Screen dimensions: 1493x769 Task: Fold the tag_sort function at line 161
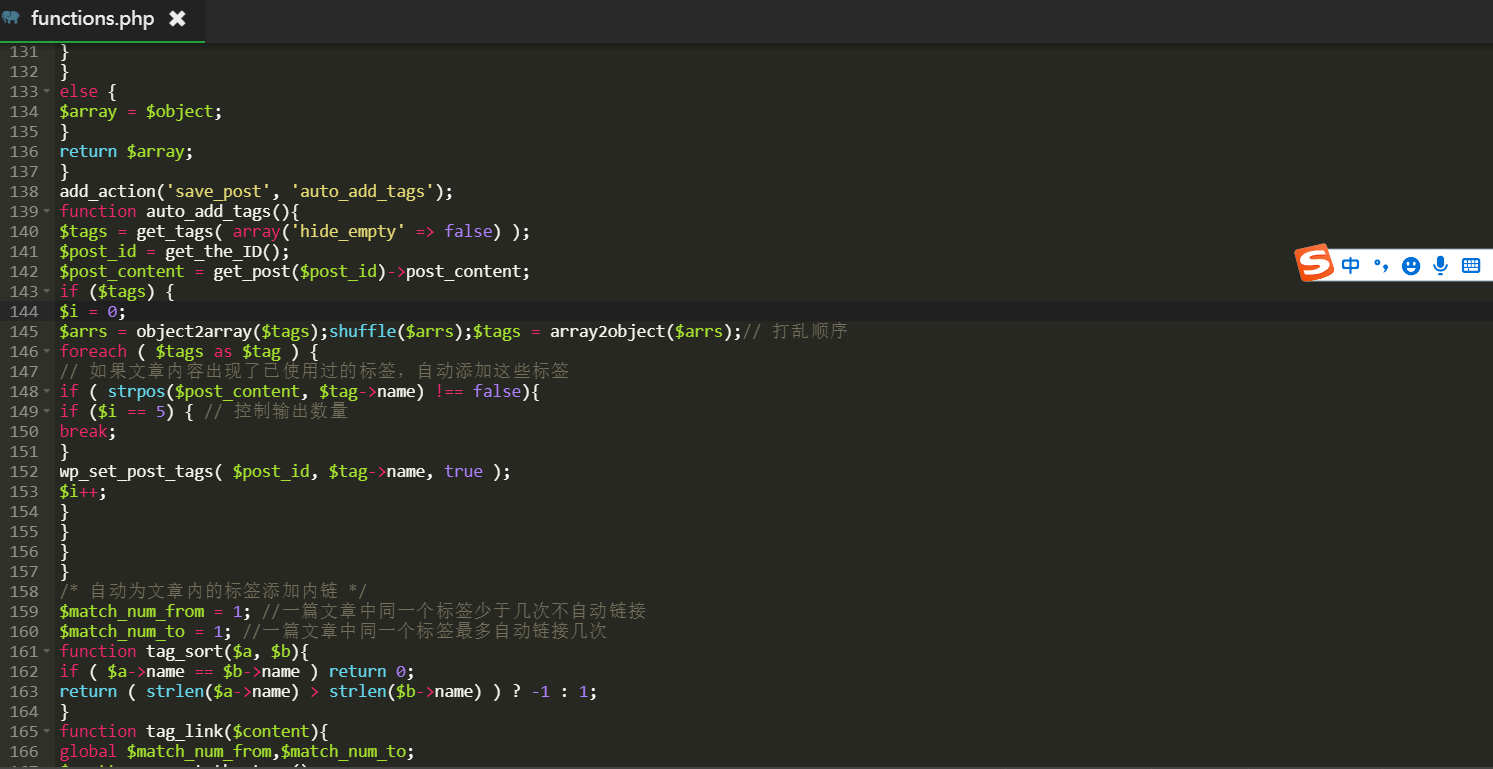coord(47,651)
